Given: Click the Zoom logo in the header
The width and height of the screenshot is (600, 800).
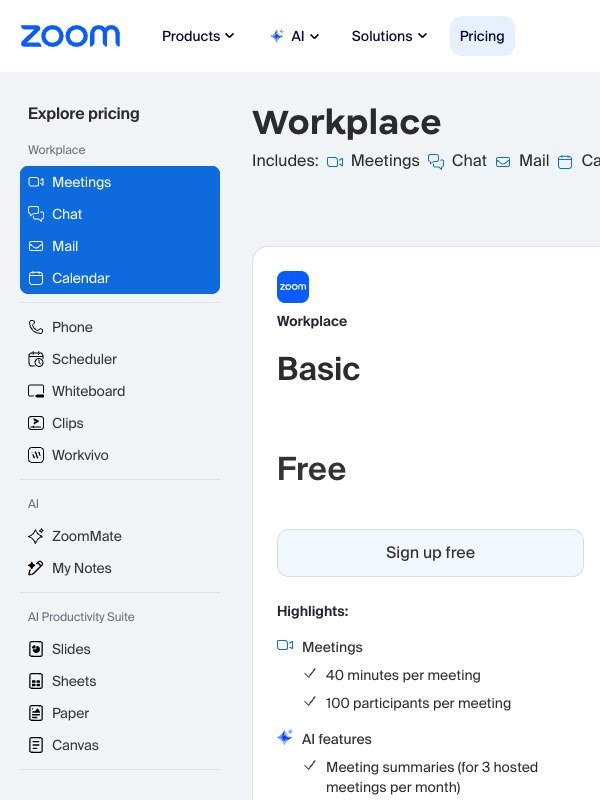Looking at the screenshot, I should [70, 36].
